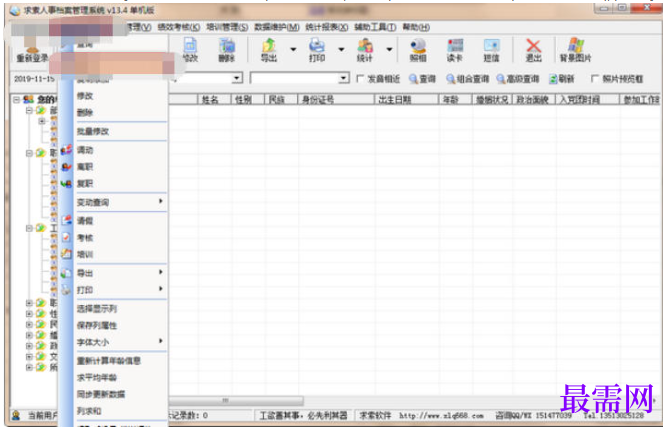Image resolution: width=672 pixels, height=430 pixels.
Task: Click the 高级查询 button
Action: [517, 78]
